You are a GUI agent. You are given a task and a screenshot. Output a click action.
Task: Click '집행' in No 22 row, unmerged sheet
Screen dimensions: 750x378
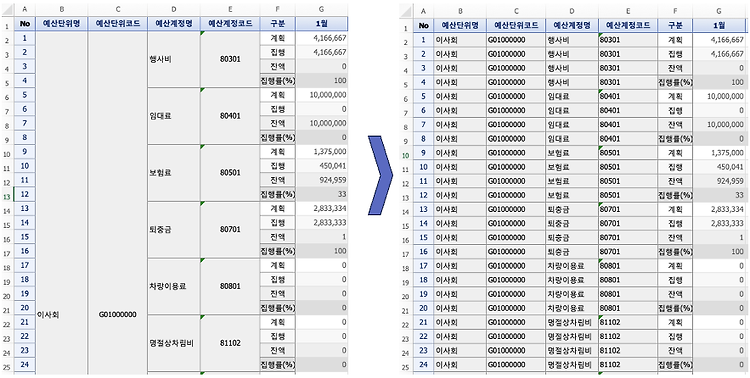point(675,337)
